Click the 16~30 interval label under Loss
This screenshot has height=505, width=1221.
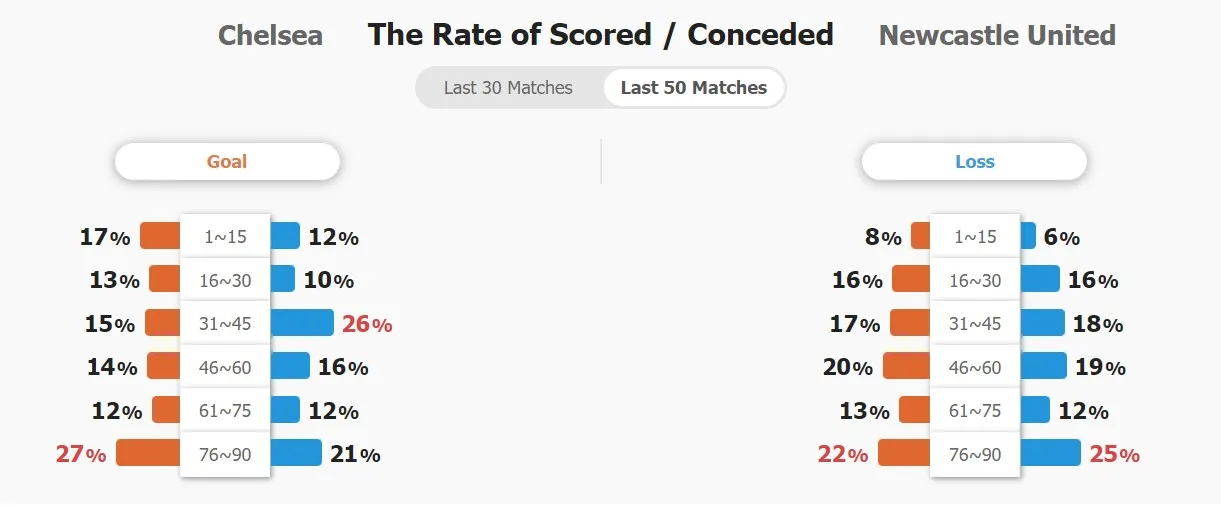pos(975,280)
